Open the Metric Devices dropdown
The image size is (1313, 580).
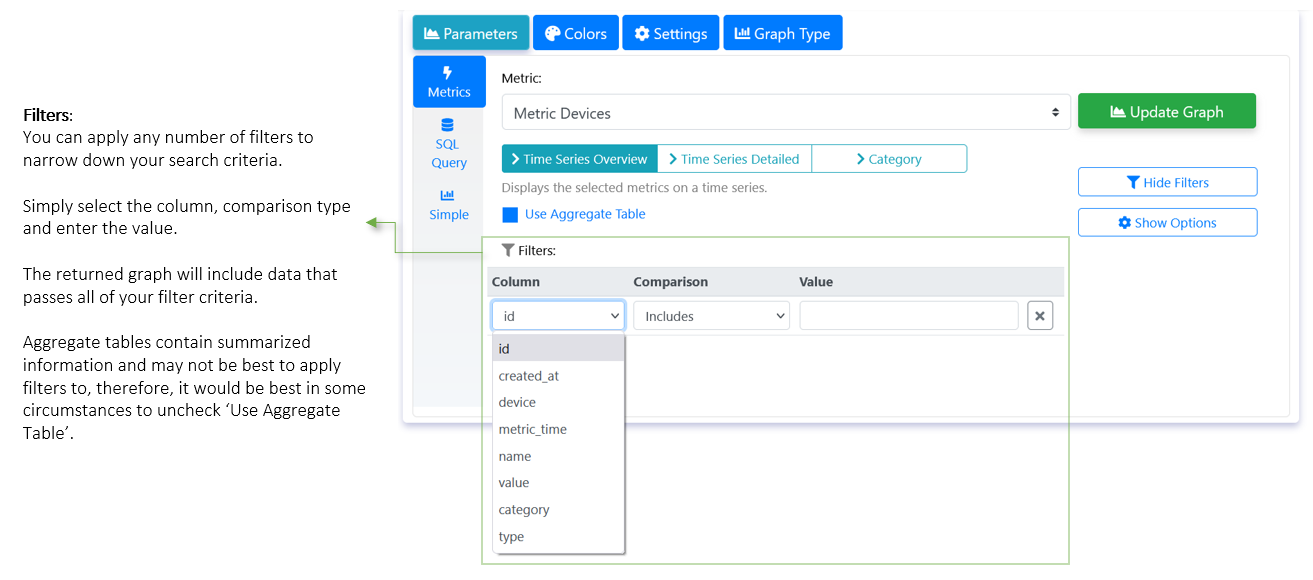[786, 113]
